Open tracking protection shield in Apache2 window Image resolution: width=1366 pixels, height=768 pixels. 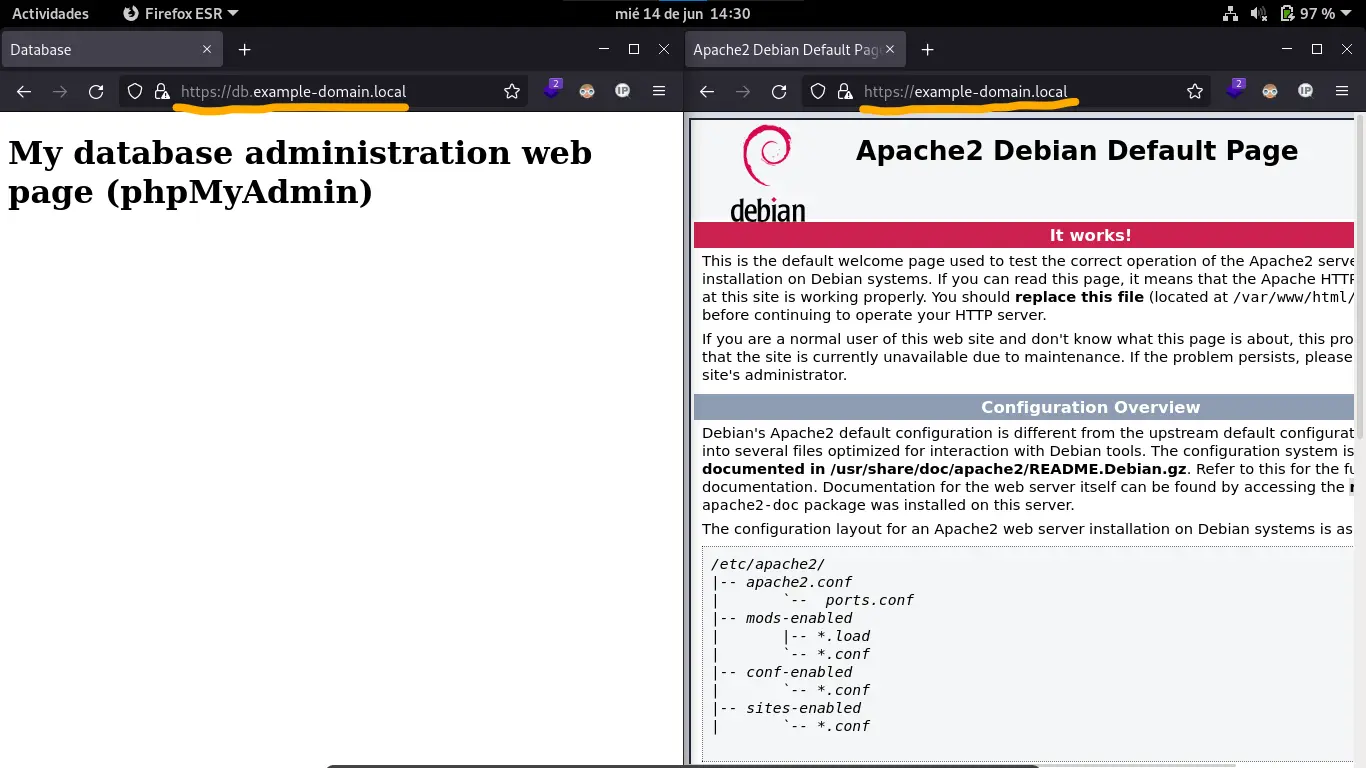[x=818, y=91]
